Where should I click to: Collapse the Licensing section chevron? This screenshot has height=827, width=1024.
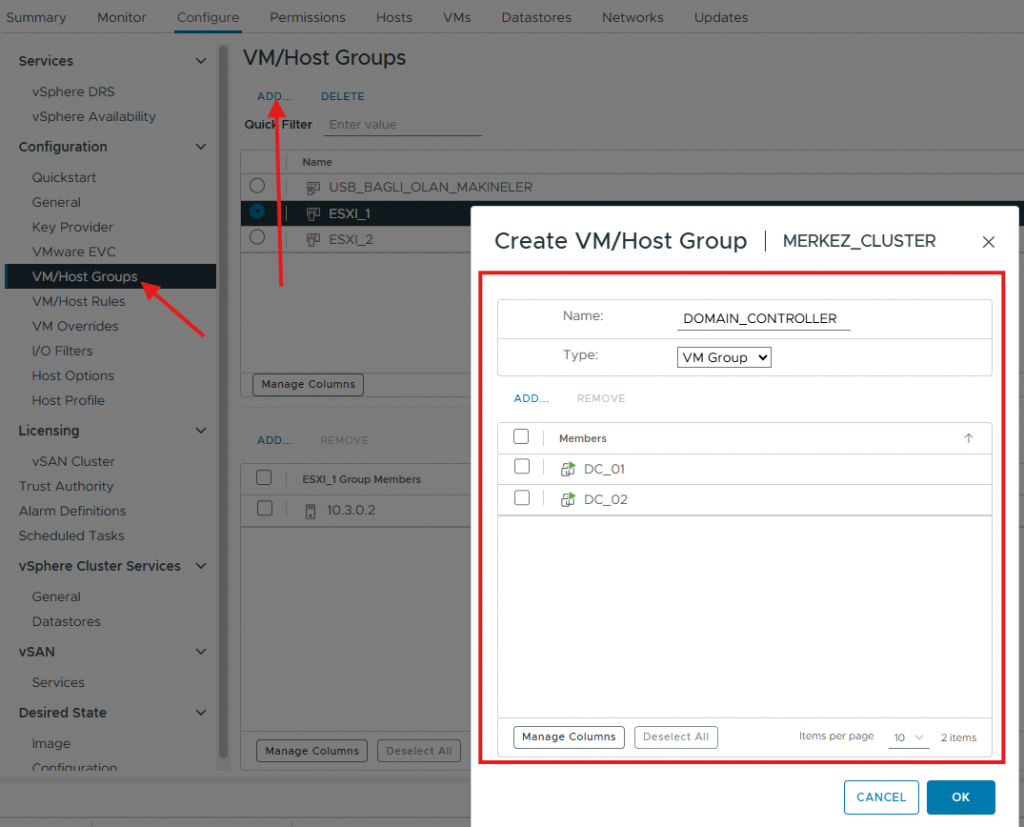tap(201, 430)
